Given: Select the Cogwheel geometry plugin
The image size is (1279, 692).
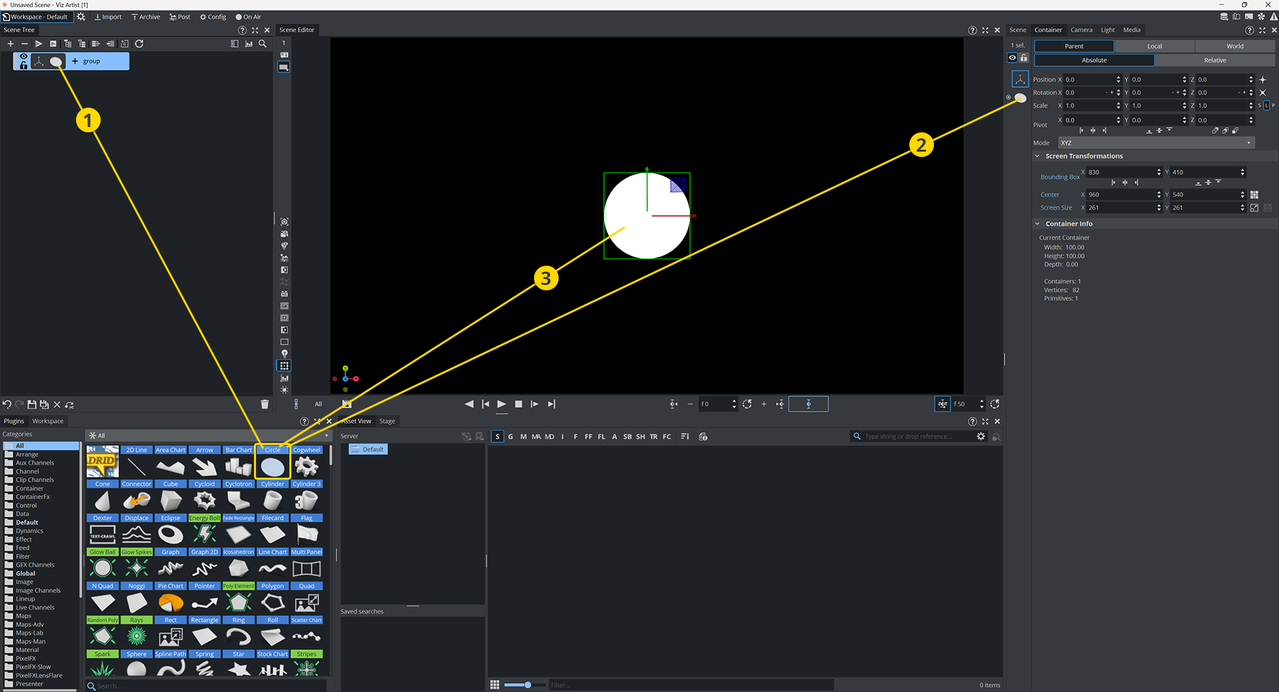Looking at the screenshot, I should [x=306, y=465].
